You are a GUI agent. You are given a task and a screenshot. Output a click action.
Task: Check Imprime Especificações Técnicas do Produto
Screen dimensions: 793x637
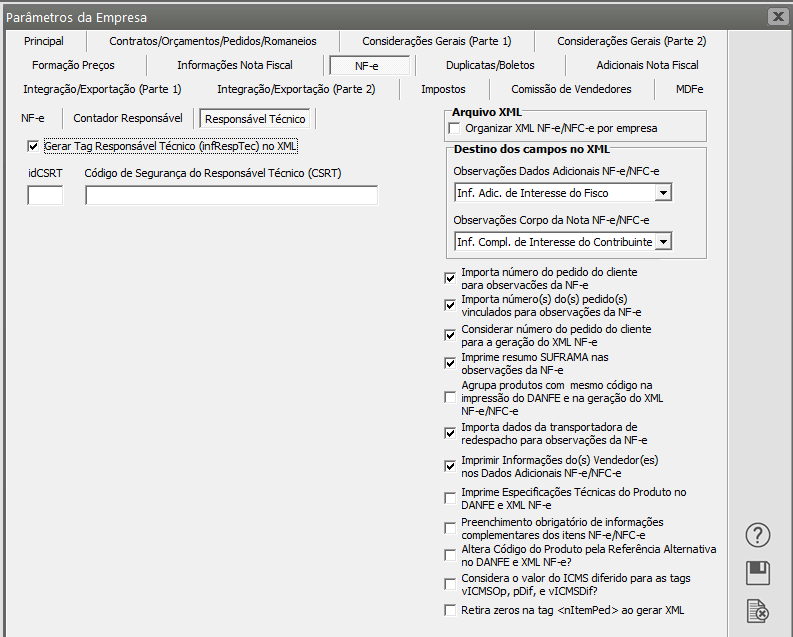[x=450, y=498]
